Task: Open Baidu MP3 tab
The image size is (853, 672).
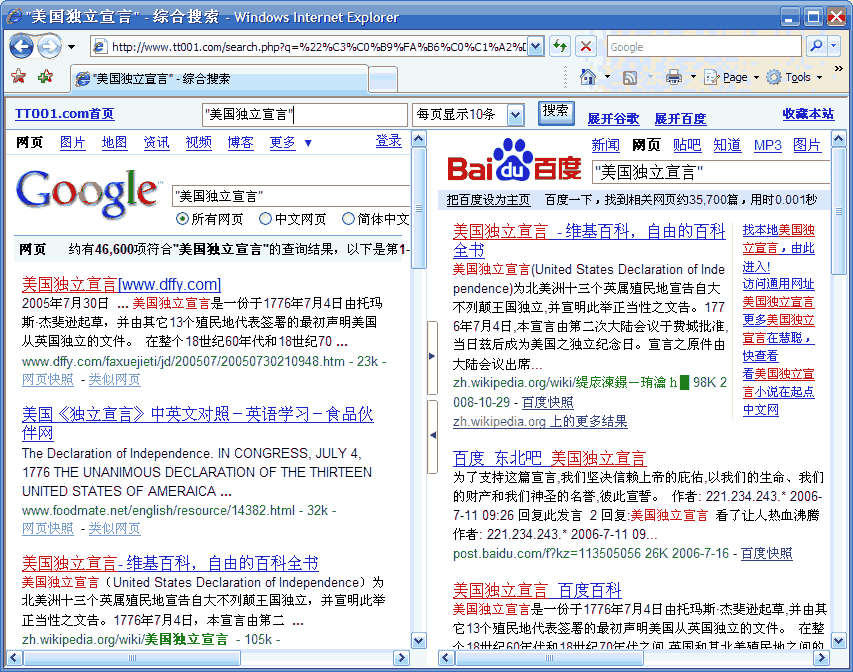Action: pos(768,145)
